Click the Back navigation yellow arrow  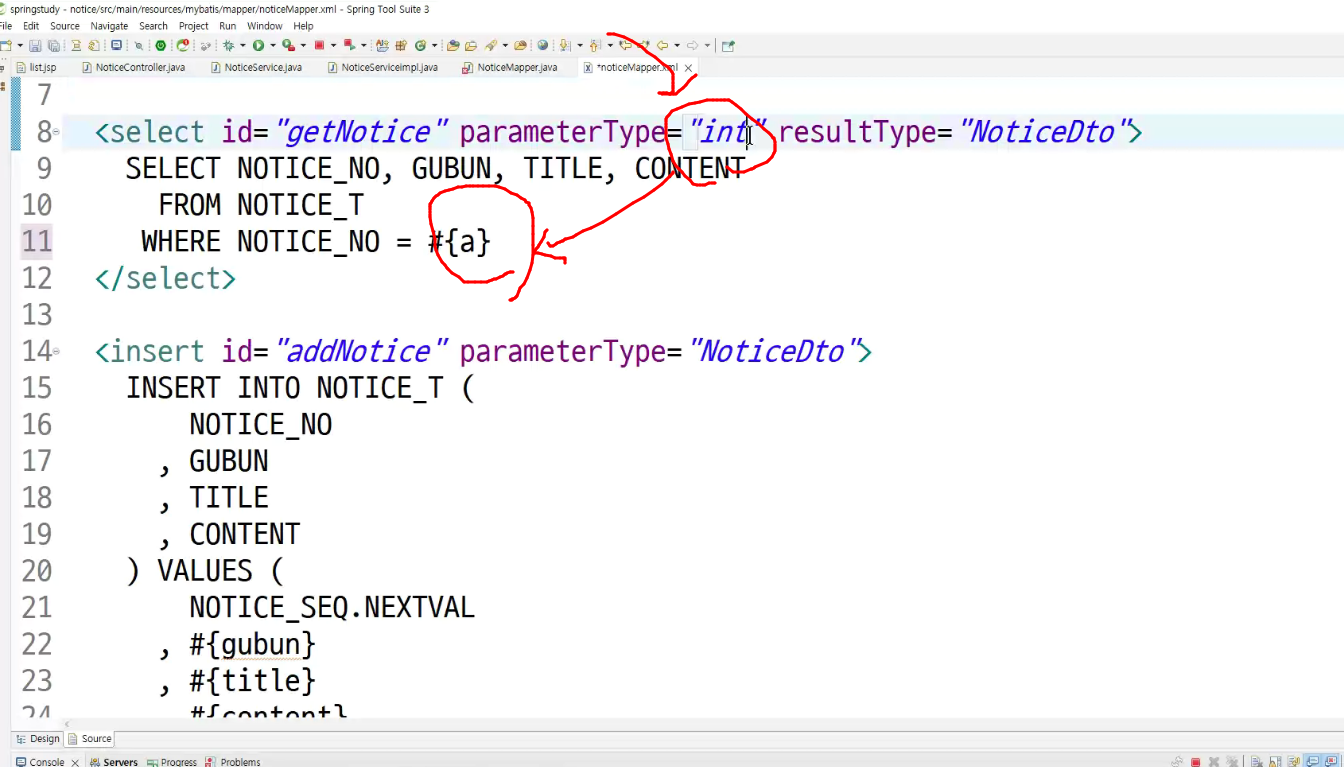tap(662, 45)
